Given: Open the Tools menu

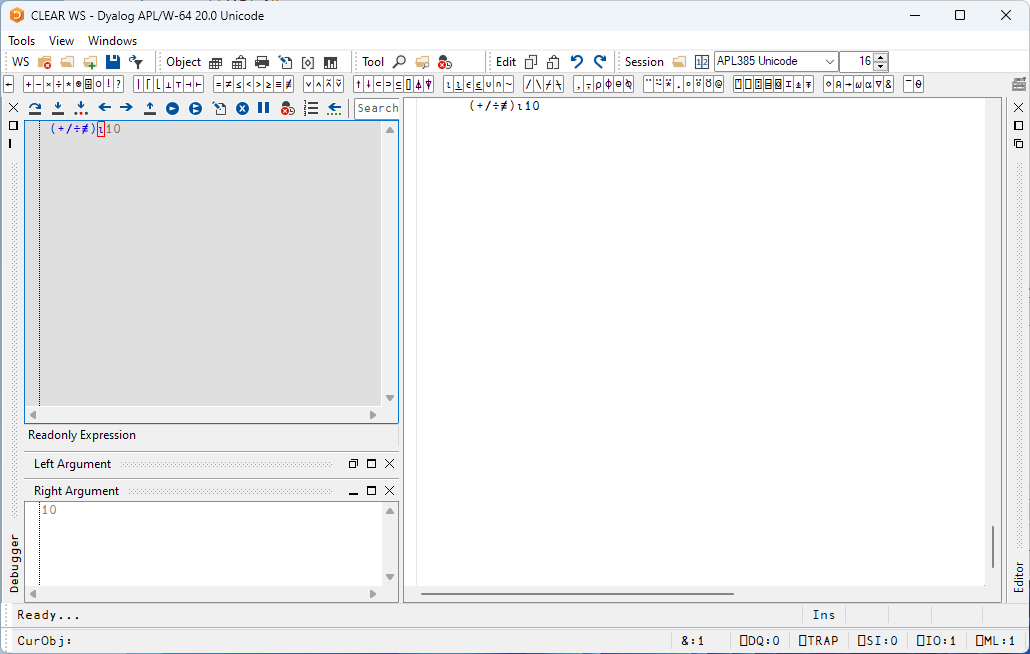Looking at the screenshot, I should tap(22, 41).
